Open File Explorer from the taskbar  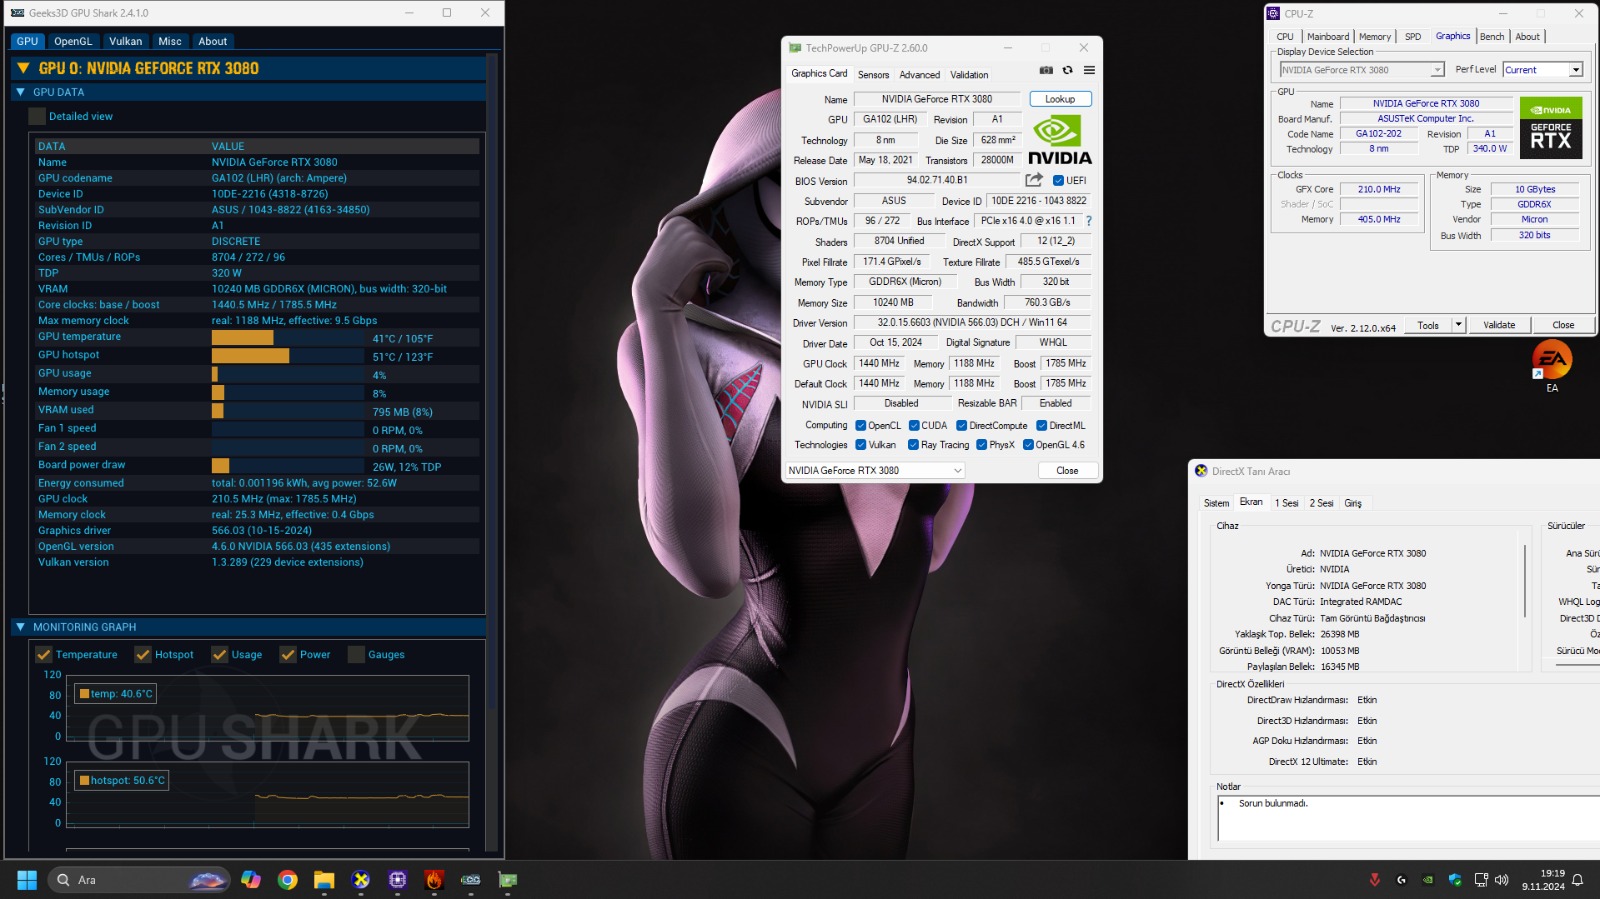coord(324,880)
